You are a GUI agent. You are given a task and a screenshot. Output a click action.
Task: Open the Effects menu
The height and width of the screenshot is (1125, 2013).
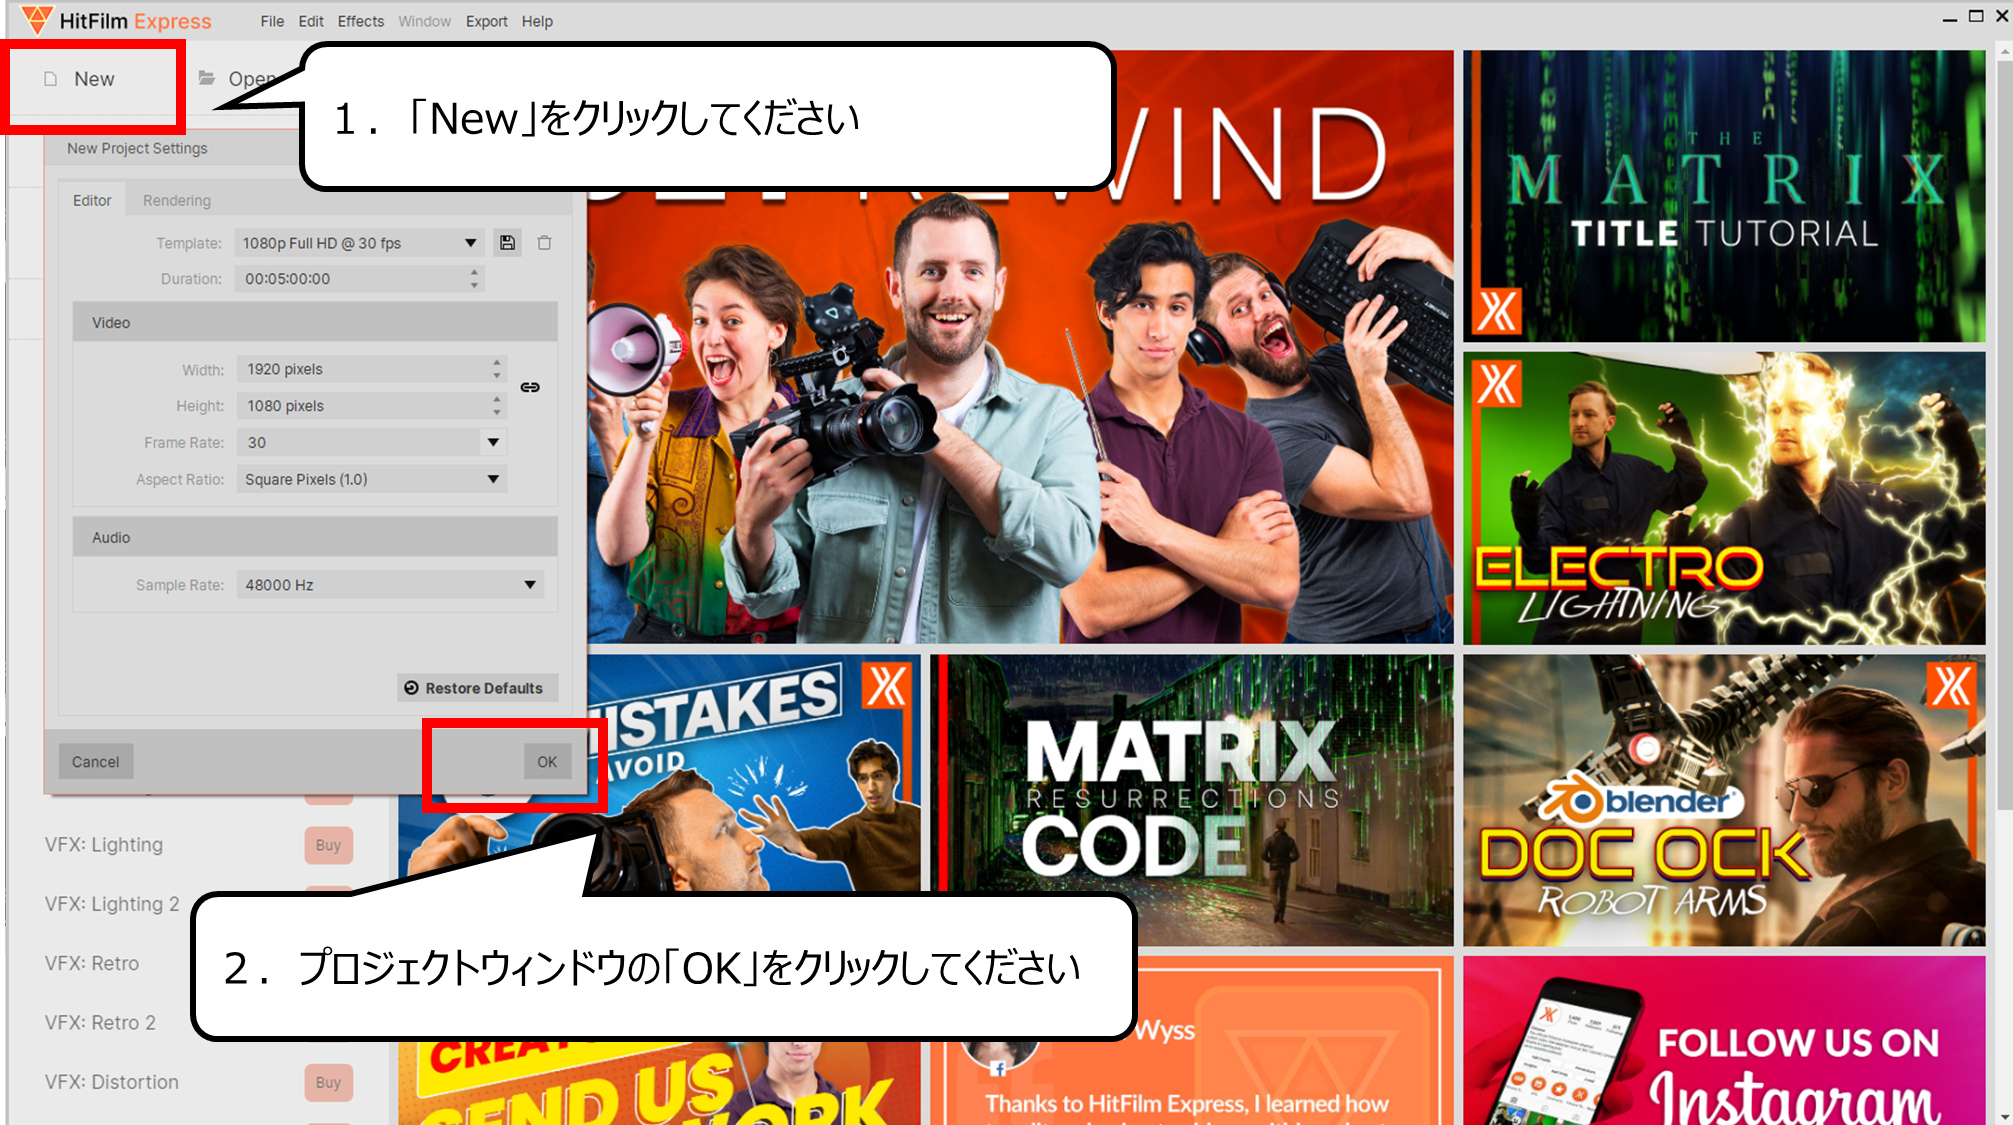tap(360, 21)
